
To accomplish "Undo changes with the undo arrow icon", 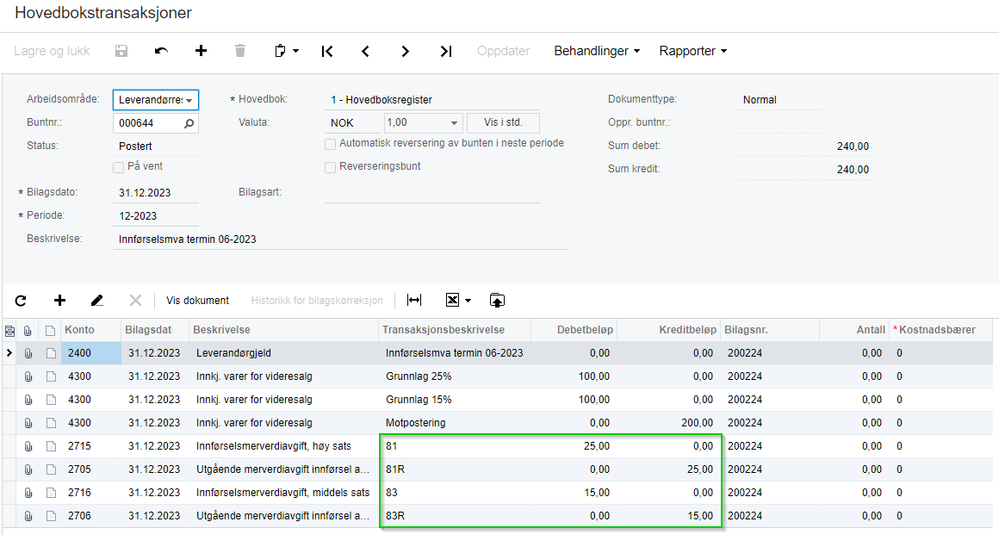I will (x=161, y=51).
